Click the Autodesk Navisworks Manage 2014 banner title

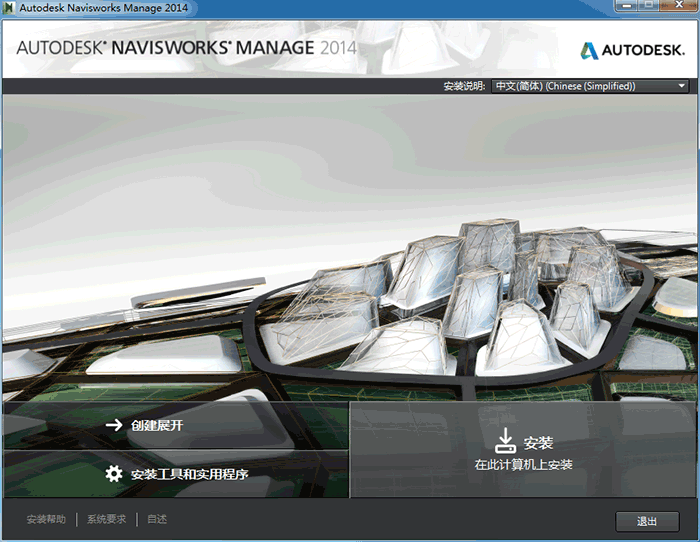186,48
